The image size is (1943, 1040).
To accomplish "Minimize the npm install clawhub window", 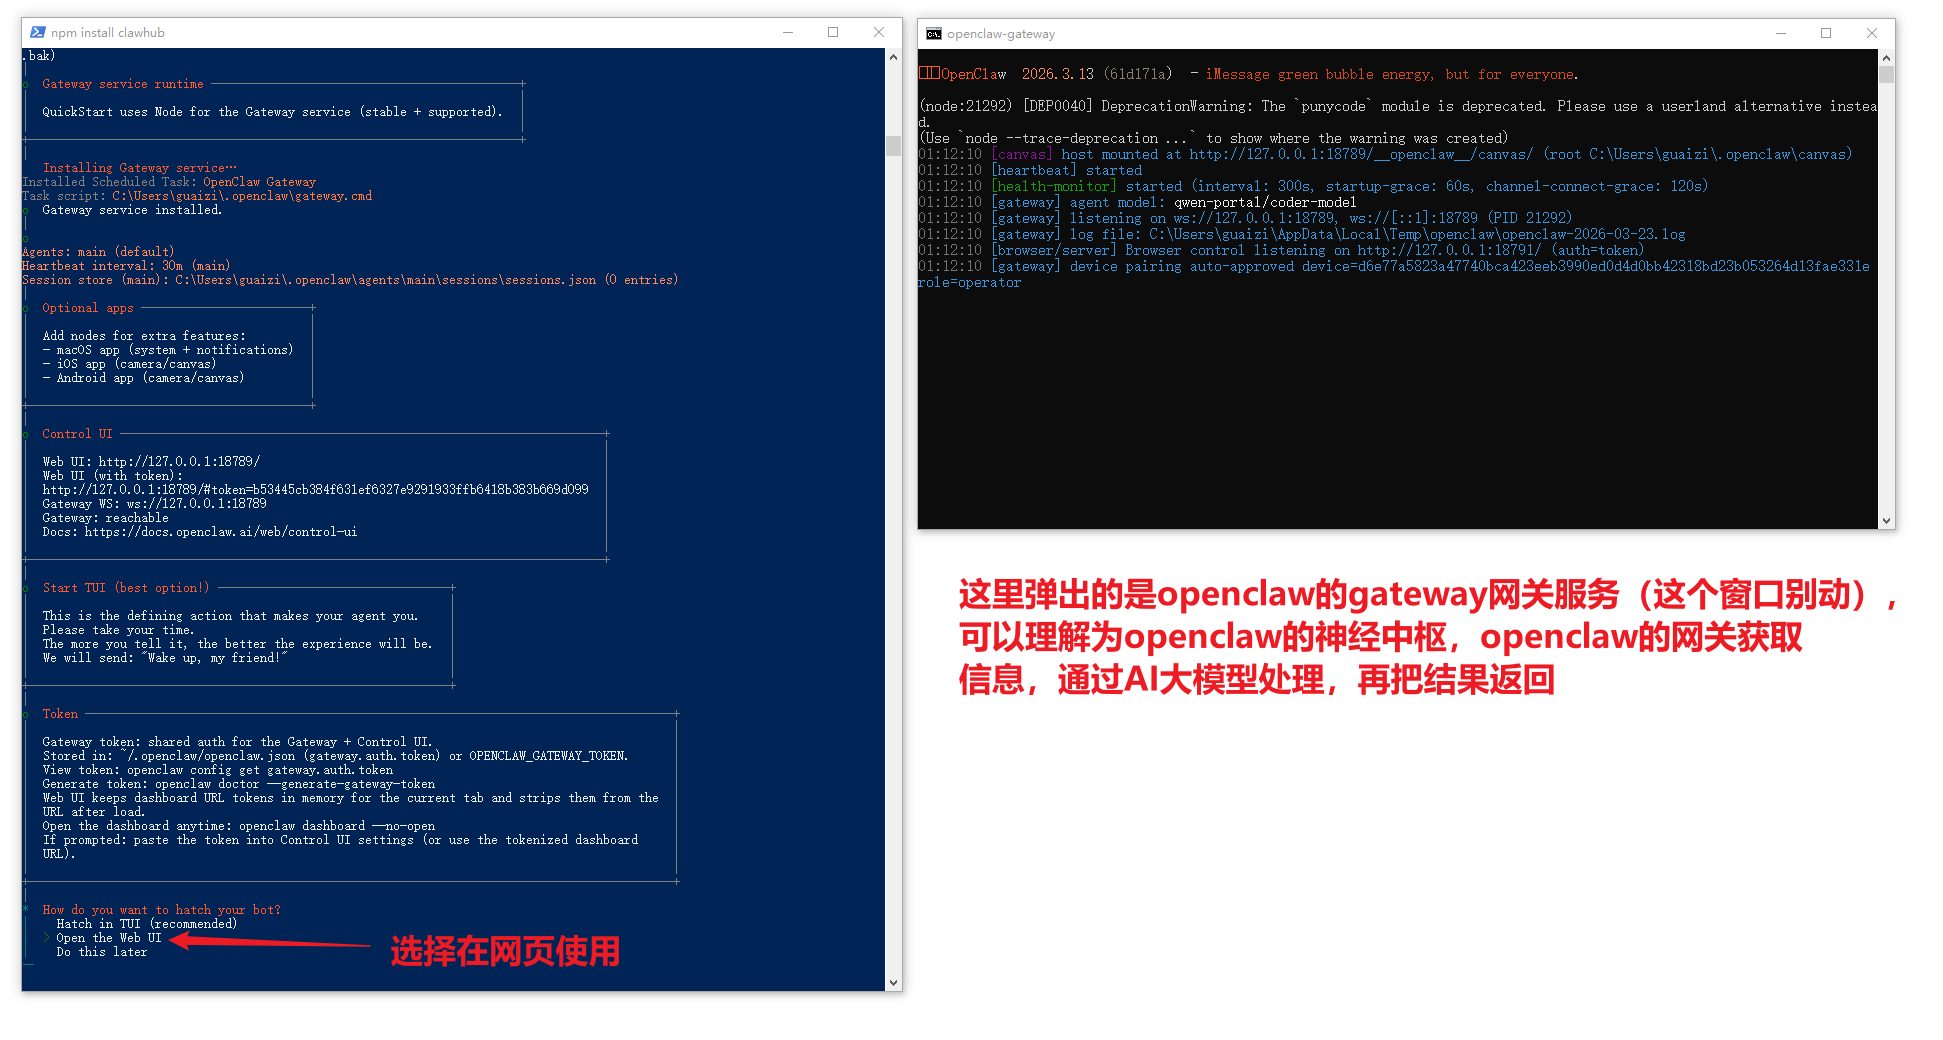I will click(788, 32).
